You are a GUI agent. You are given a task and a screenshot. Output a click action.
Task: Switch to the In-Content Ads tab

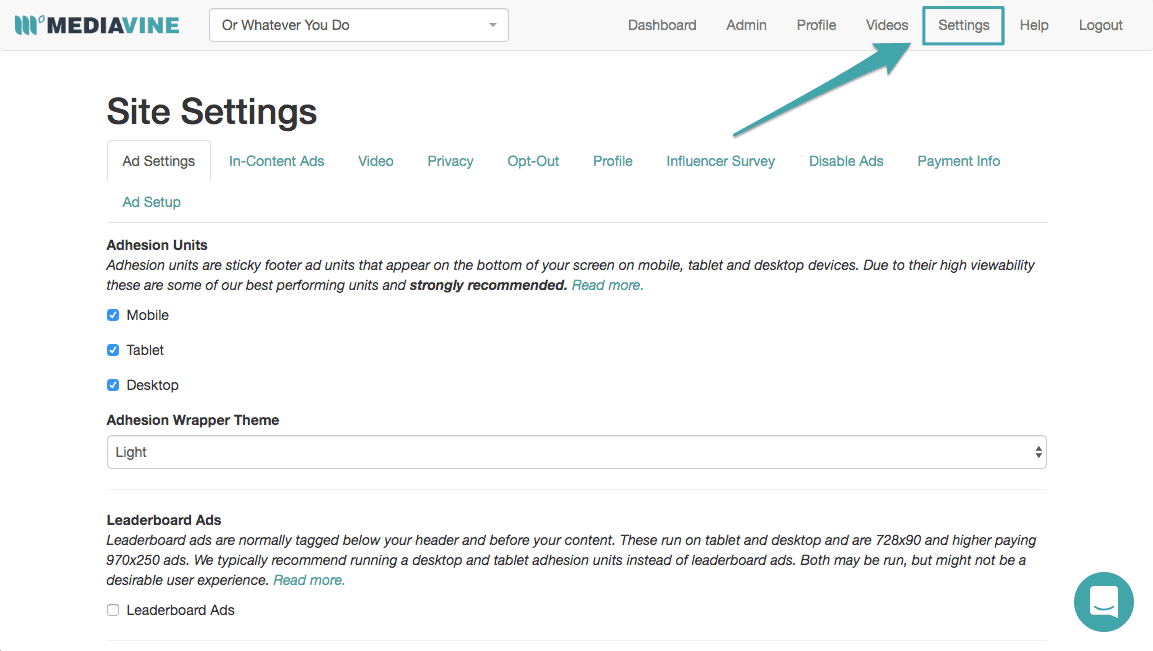(276, 160)
